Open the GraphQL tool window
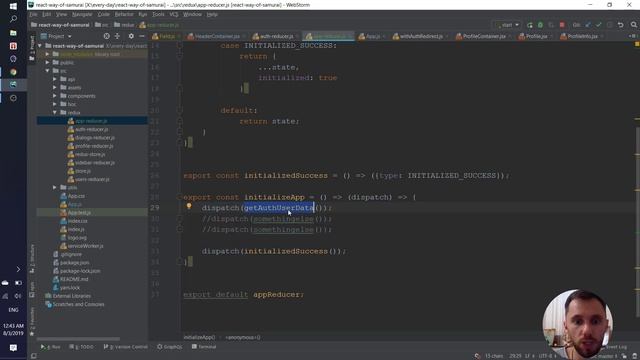This screenshot has height=360, width=640. 170,347
